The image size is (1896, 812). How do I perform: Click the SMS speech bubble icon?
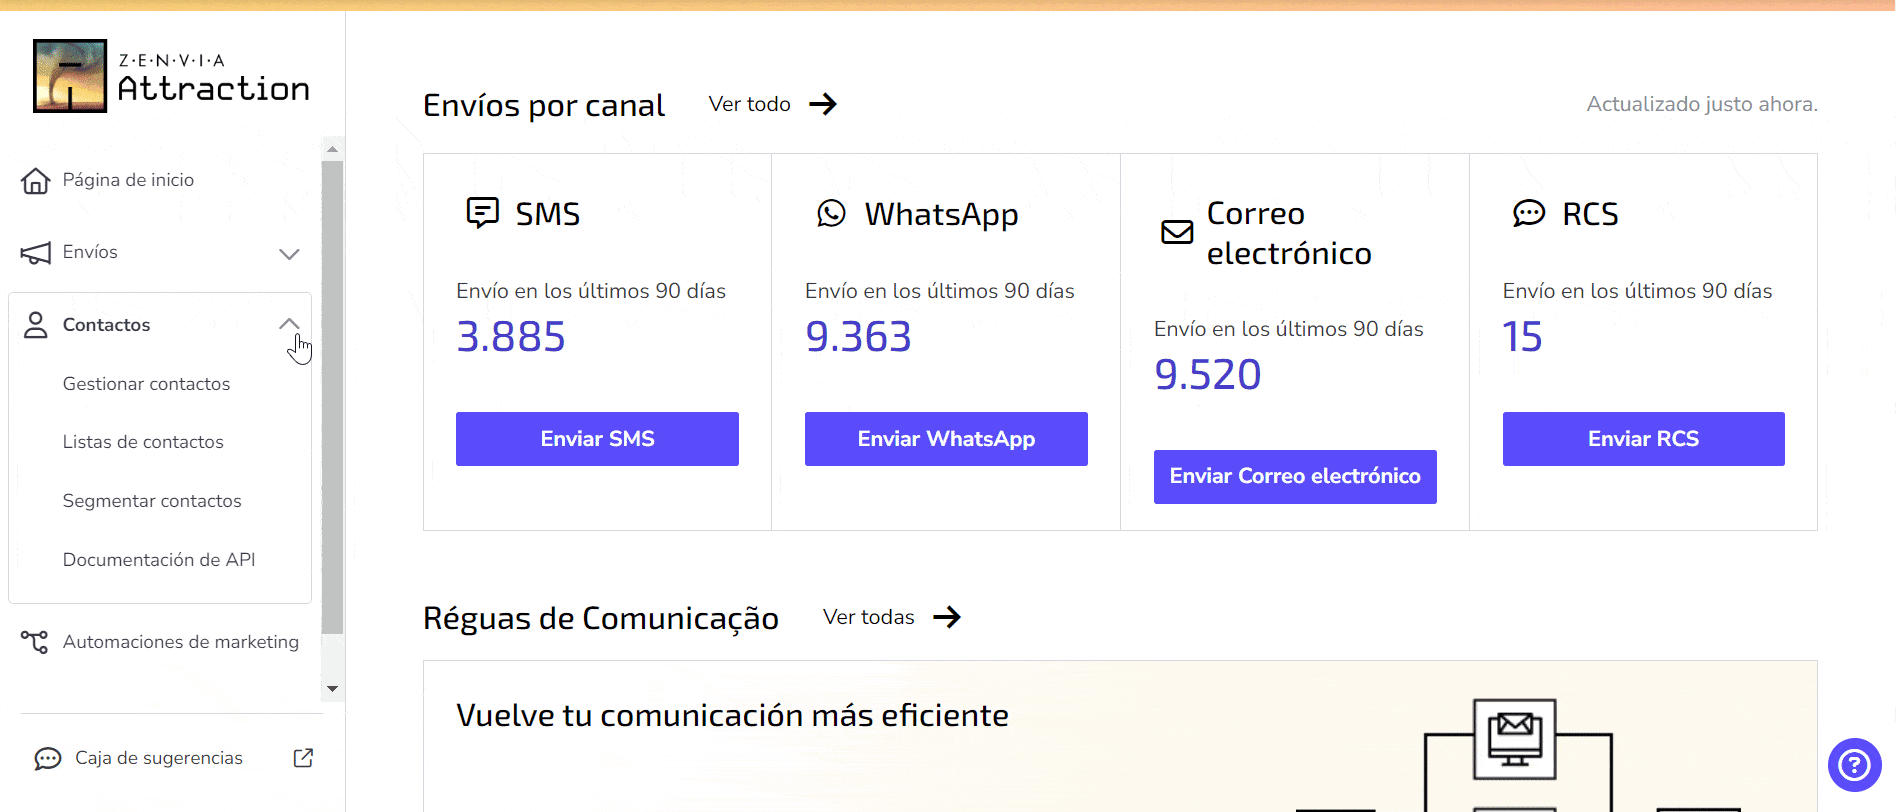483,212
